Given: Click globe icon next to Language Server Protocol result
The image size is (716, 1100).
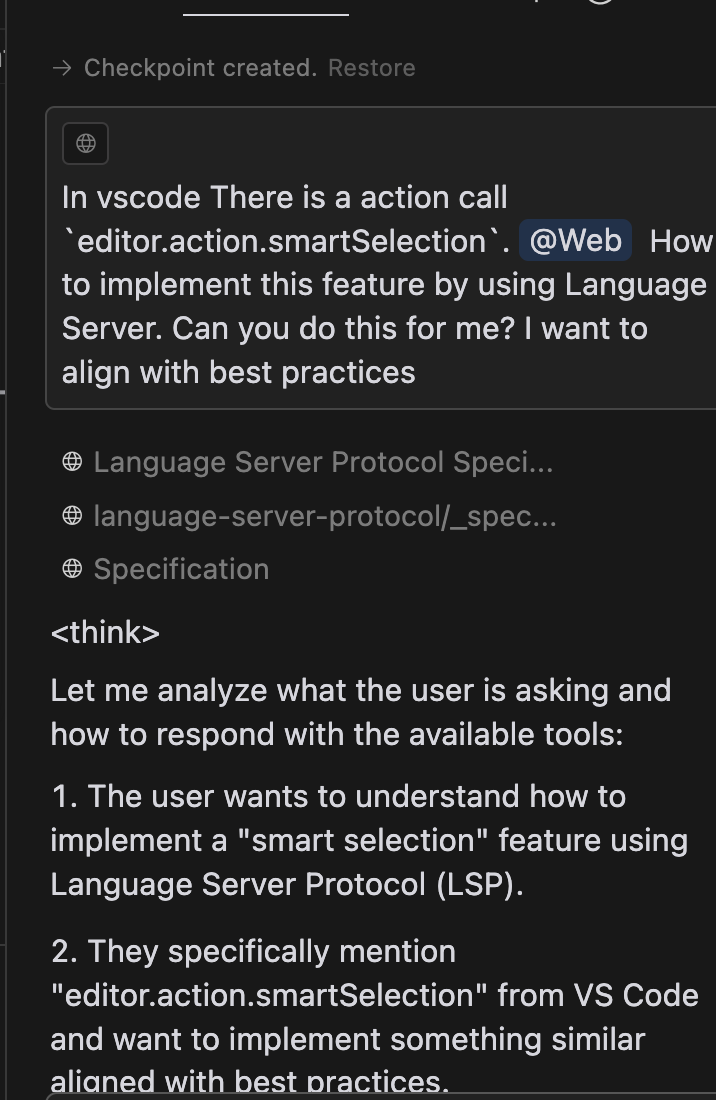Looking at the screenshot, I should pos(72,462).
